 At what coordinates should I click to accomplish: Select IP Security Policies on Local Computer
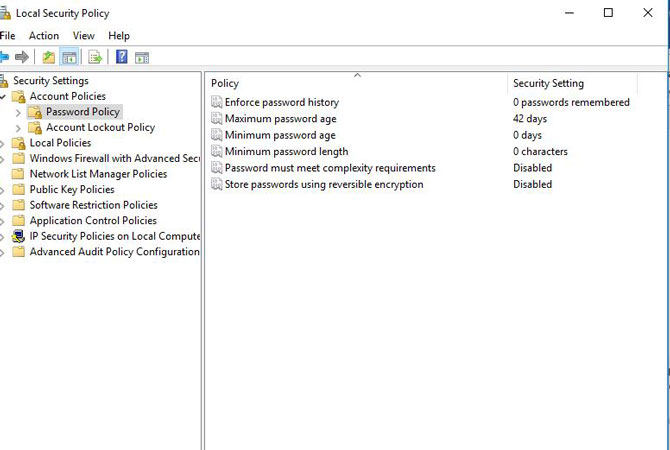(115, 236)
